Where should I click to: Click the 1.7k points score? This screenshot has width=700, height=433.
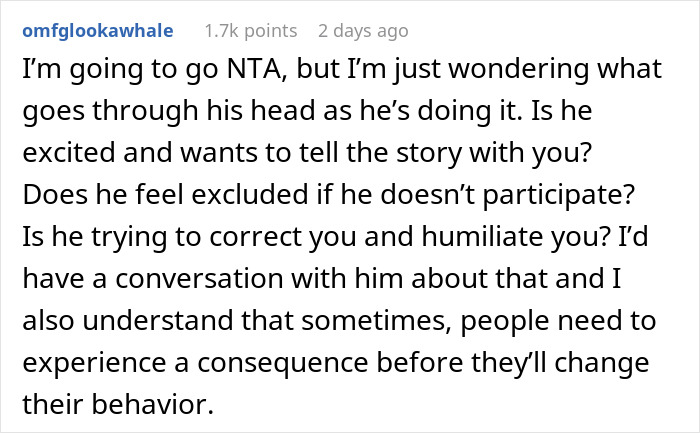(x=238, y=31)
